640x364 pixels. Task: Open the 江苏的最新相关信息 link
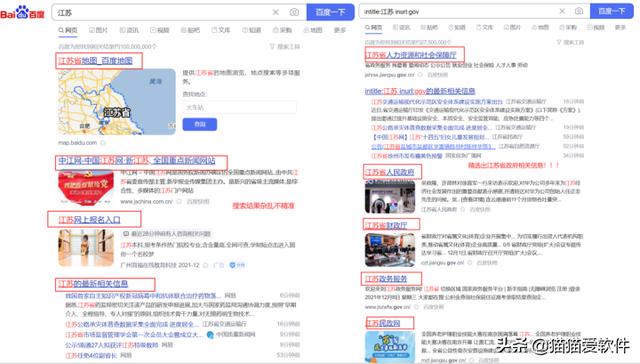93,284
